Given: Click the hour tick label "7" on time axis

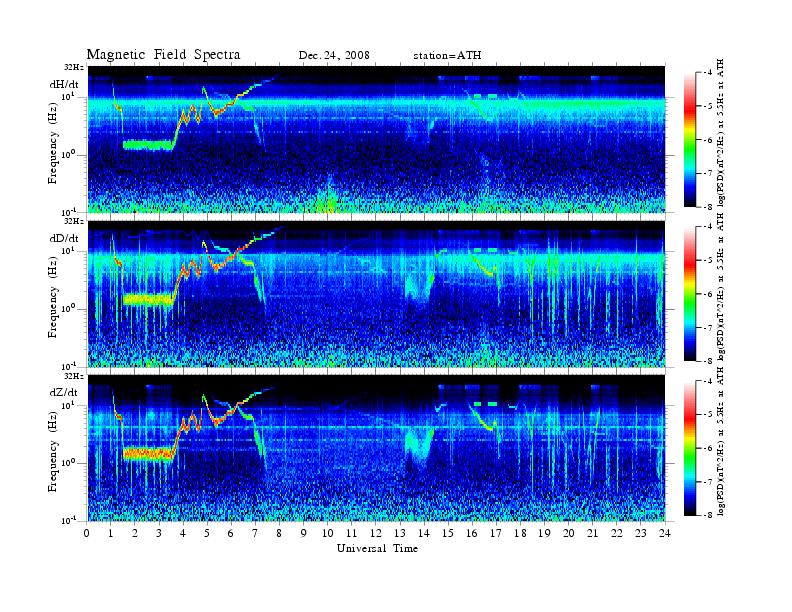Looking at the screenshot, I should pyautogui.click(x=256, y=533).
